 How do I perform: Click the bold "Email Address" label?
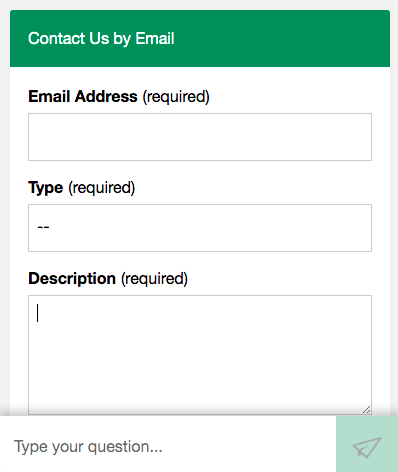[83, 97]
